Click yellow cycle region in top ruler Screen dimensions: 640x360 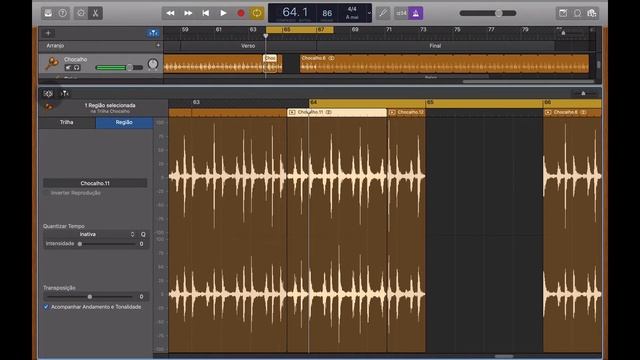tap(300, 30)
